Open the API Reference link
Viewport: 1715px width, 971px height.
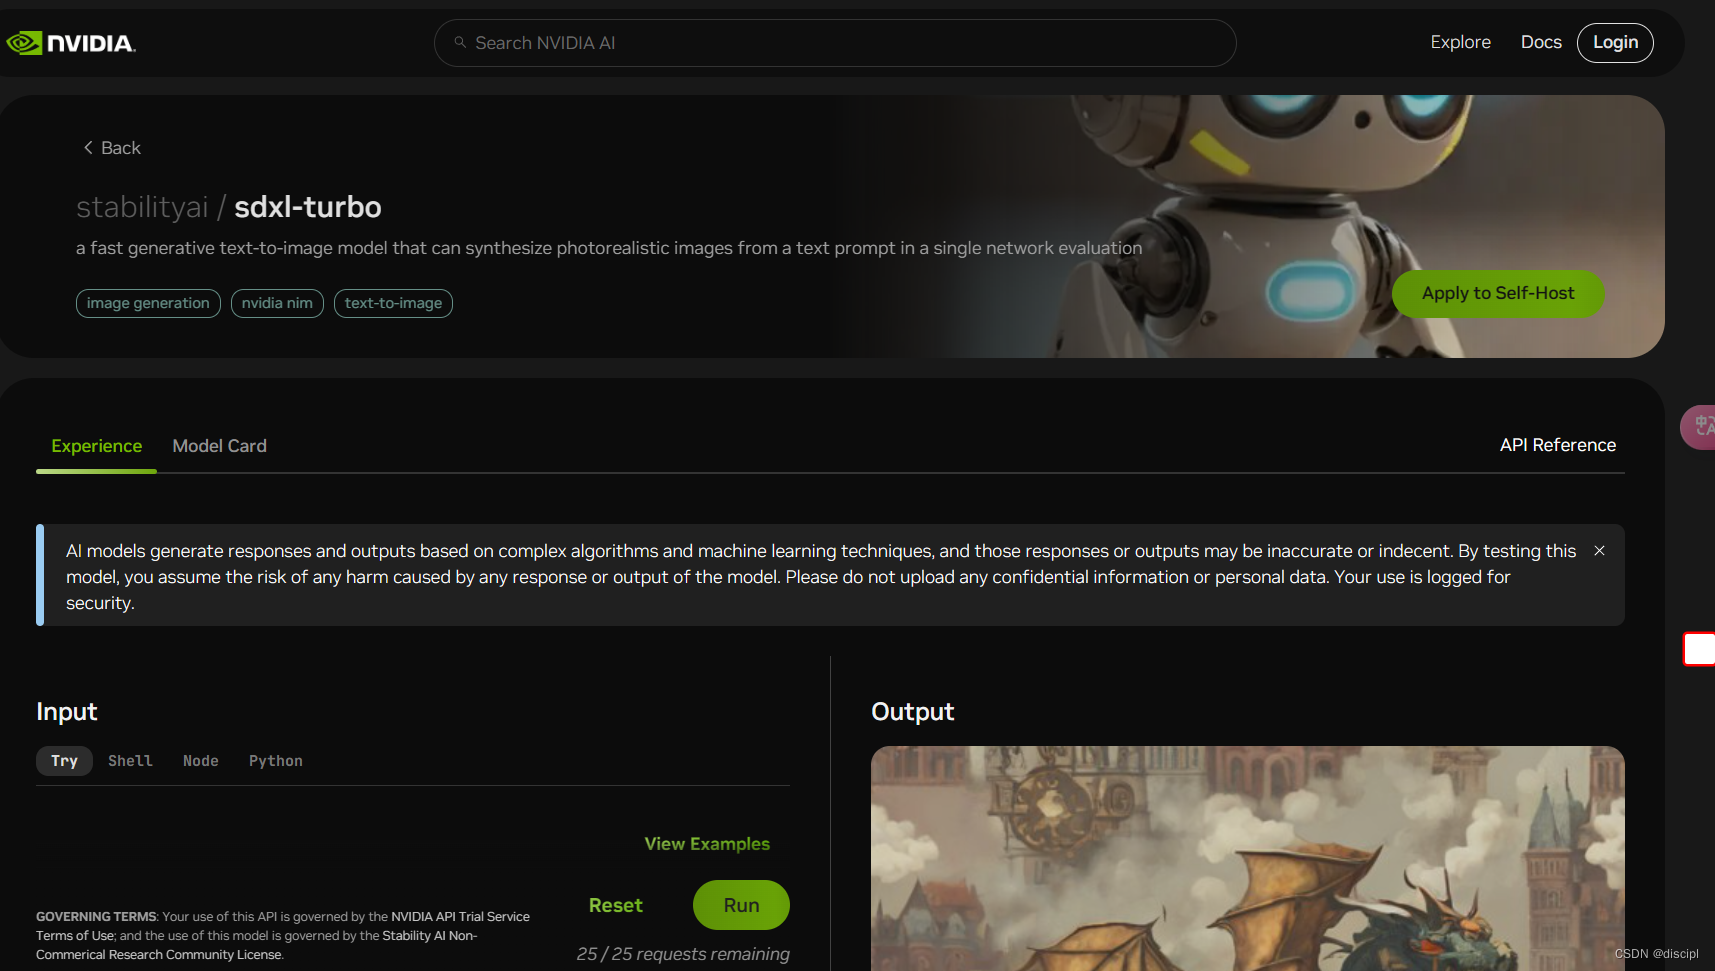[x=1558, y=445]
